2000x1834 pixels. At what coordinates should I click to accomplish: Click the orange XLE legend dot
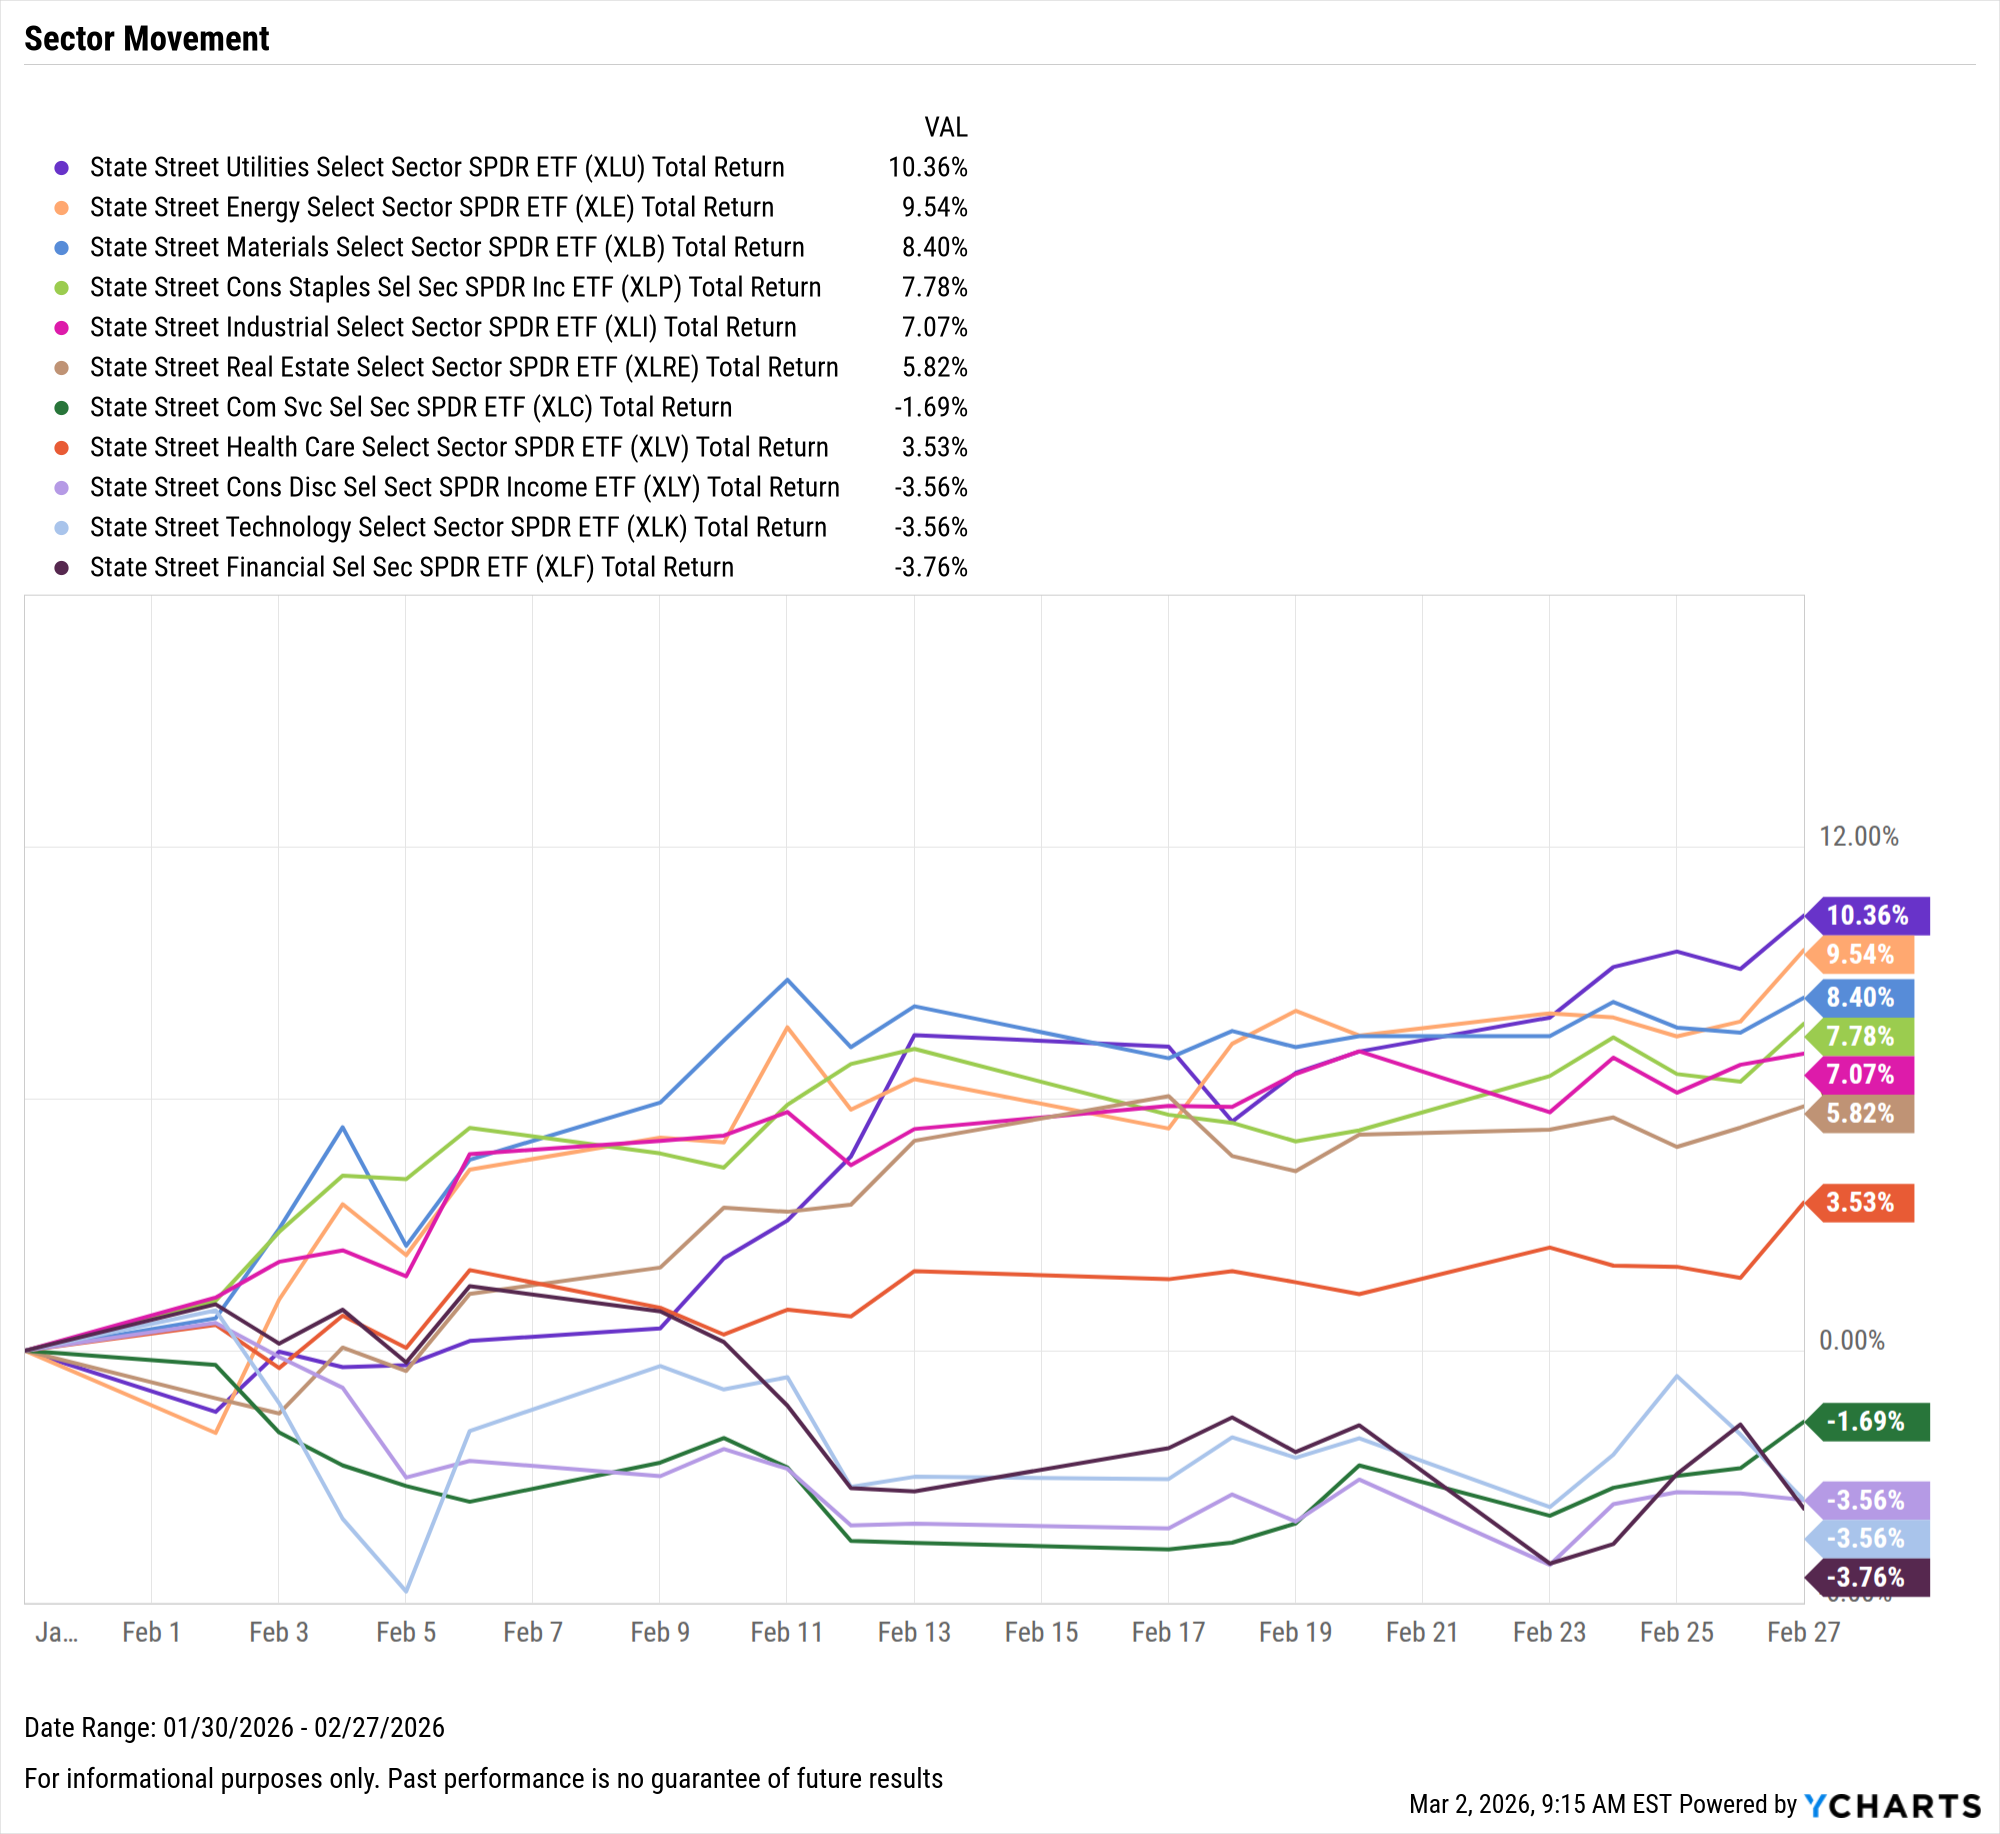(x=61, y=208)
